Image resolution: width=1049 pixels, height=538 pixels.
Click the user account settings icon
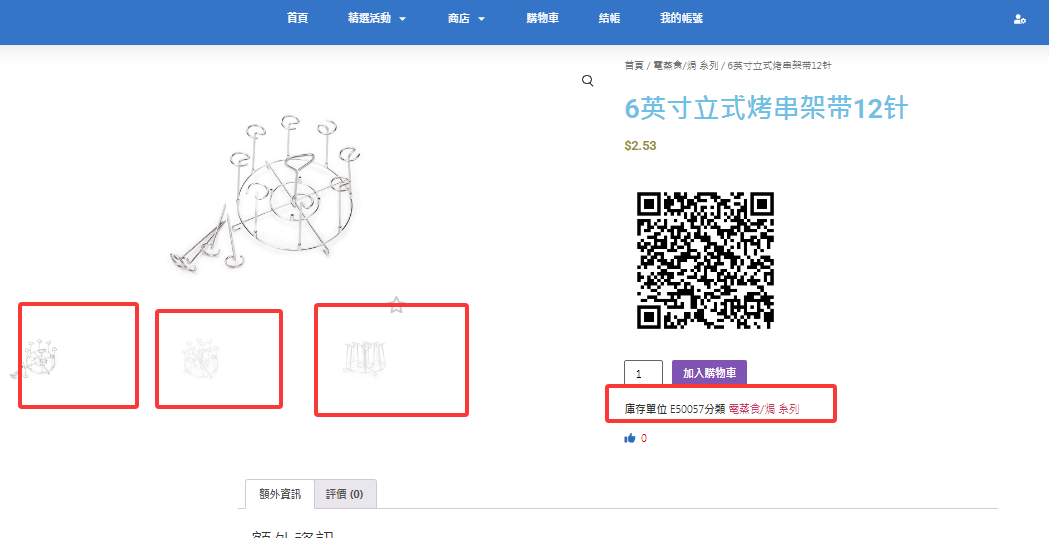point(1020,19)
